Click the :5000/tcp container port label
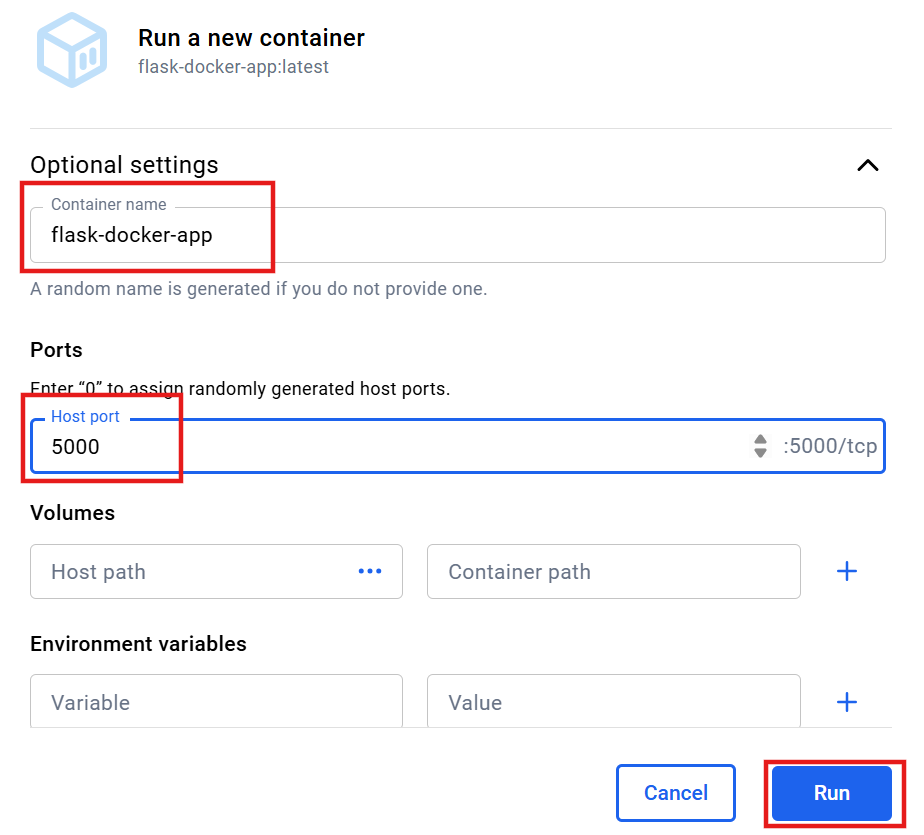 [831, 446]
